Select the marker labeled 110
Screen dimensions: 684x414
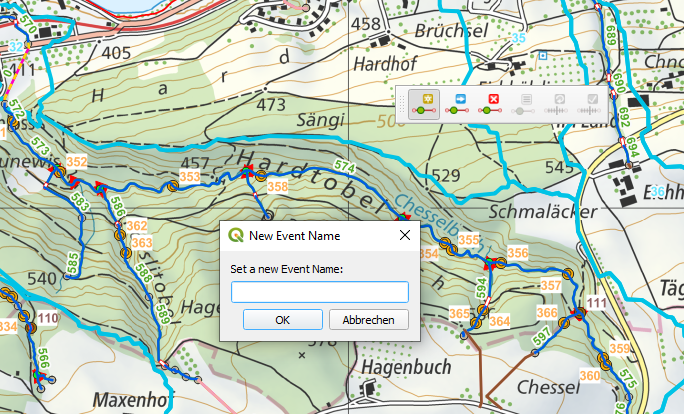point(49,318)
